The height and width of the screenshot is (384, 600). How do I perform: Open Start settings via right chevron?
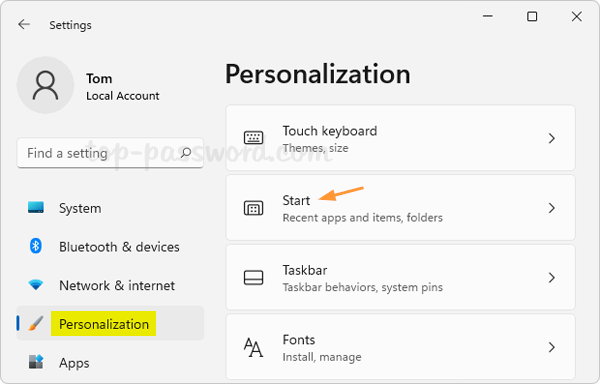point(551,208)
